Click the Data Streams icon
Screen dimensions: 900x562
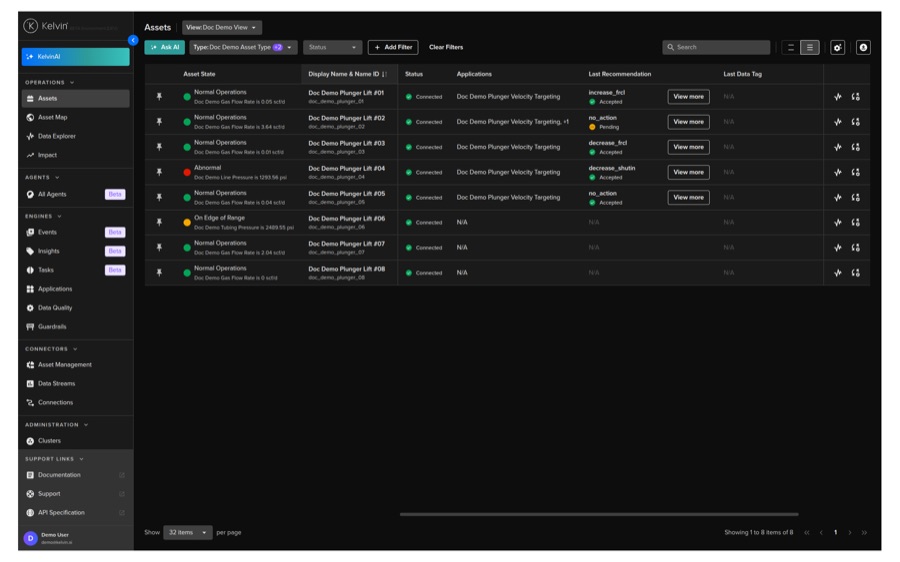pyautogui.click(x=30, y=384)
